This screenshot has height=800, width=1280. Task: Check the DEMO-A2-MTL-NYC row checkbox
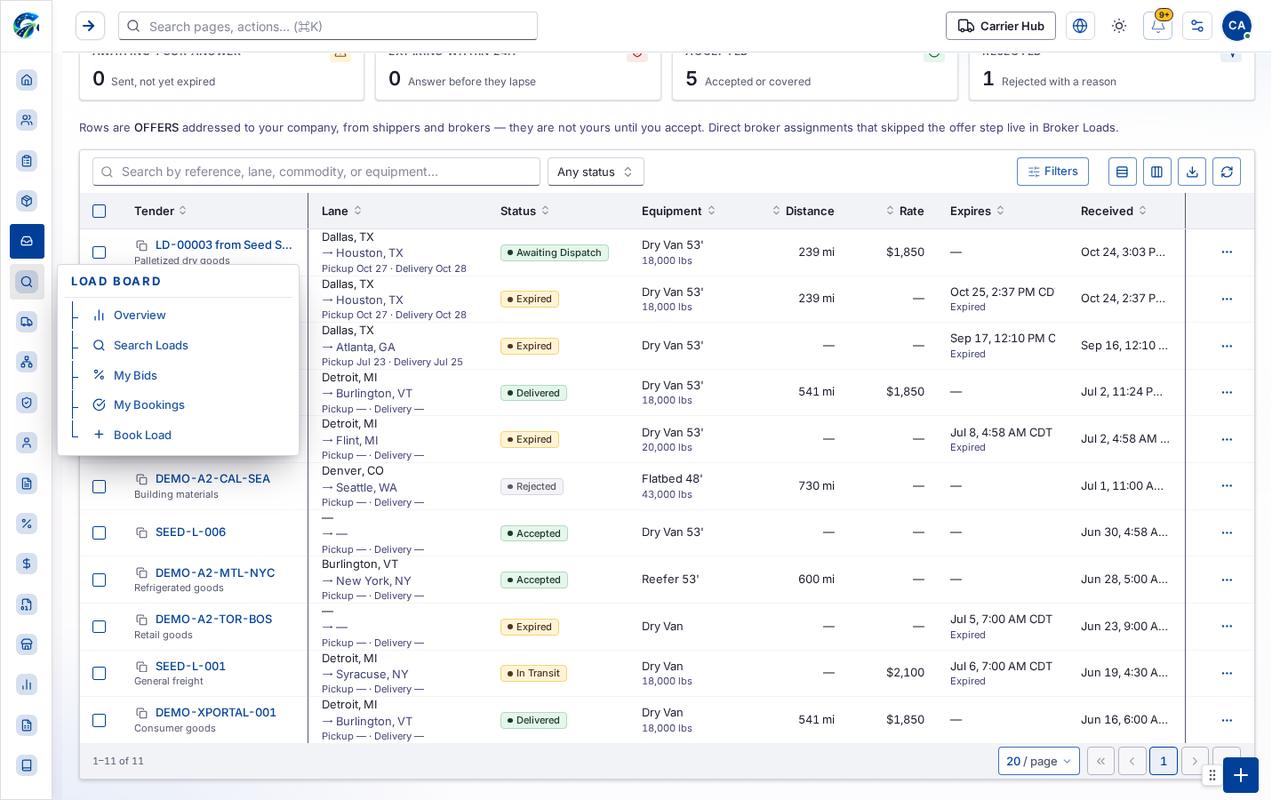pyautogui.click(x=99, y=580)
